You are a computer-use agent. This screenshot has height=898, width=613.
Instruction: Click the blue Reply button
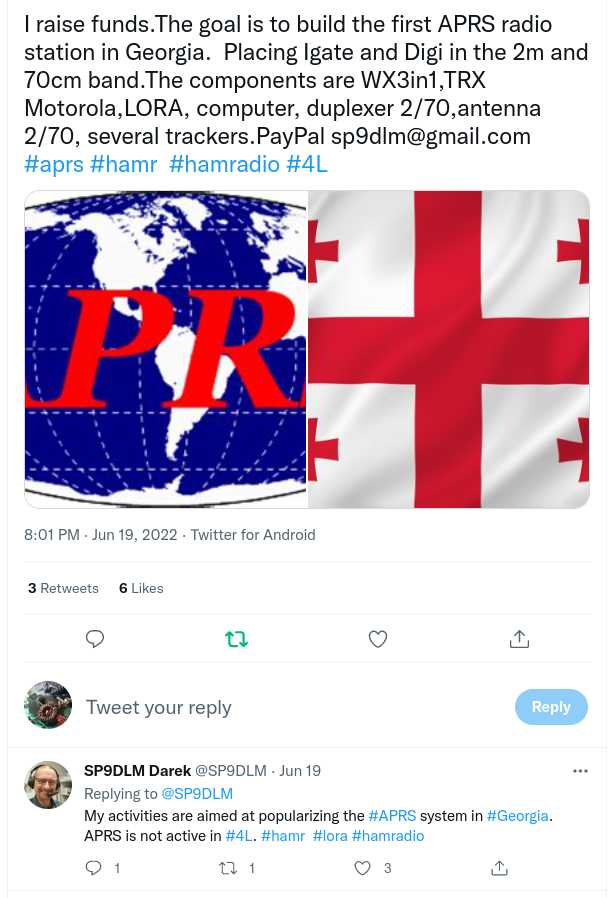(551, 707)
